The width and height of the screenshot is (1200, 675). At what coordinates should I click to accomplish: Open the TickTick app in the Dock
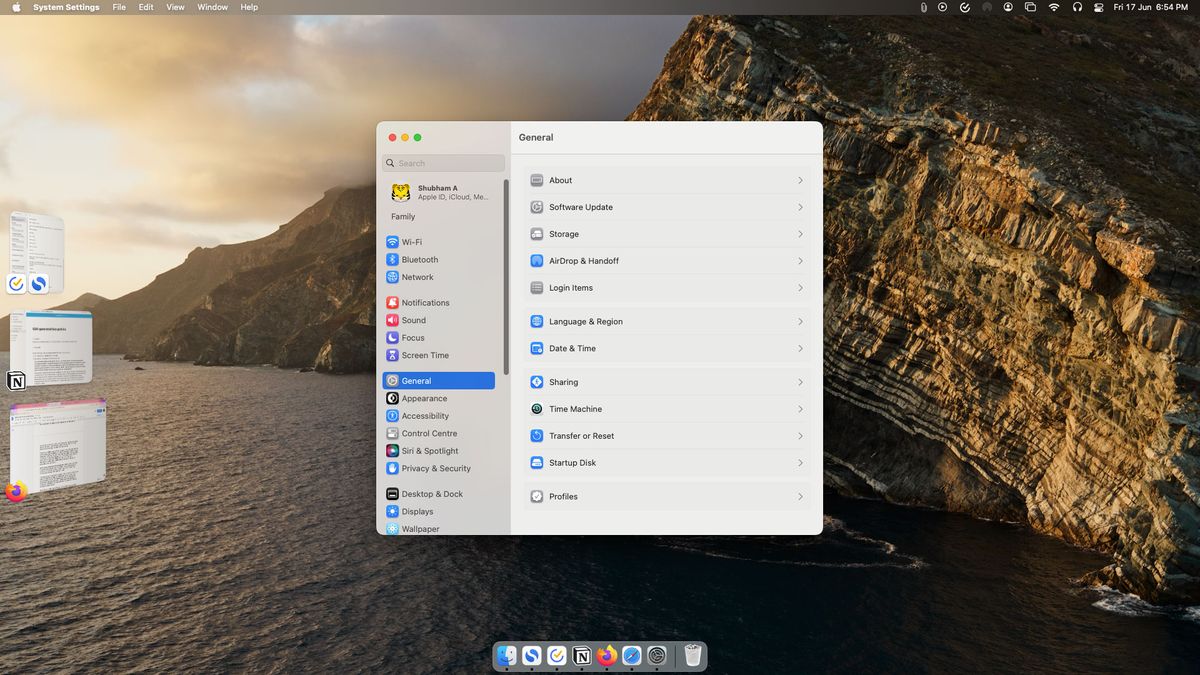556,655
